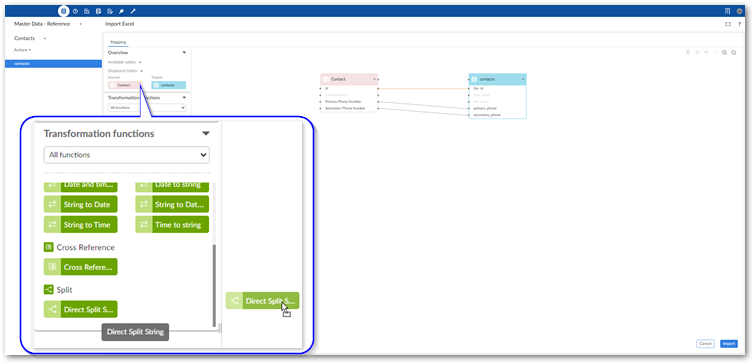Click the delete trash icon on canvas toolbar
754x364 pixels.
tap(688, 52)
